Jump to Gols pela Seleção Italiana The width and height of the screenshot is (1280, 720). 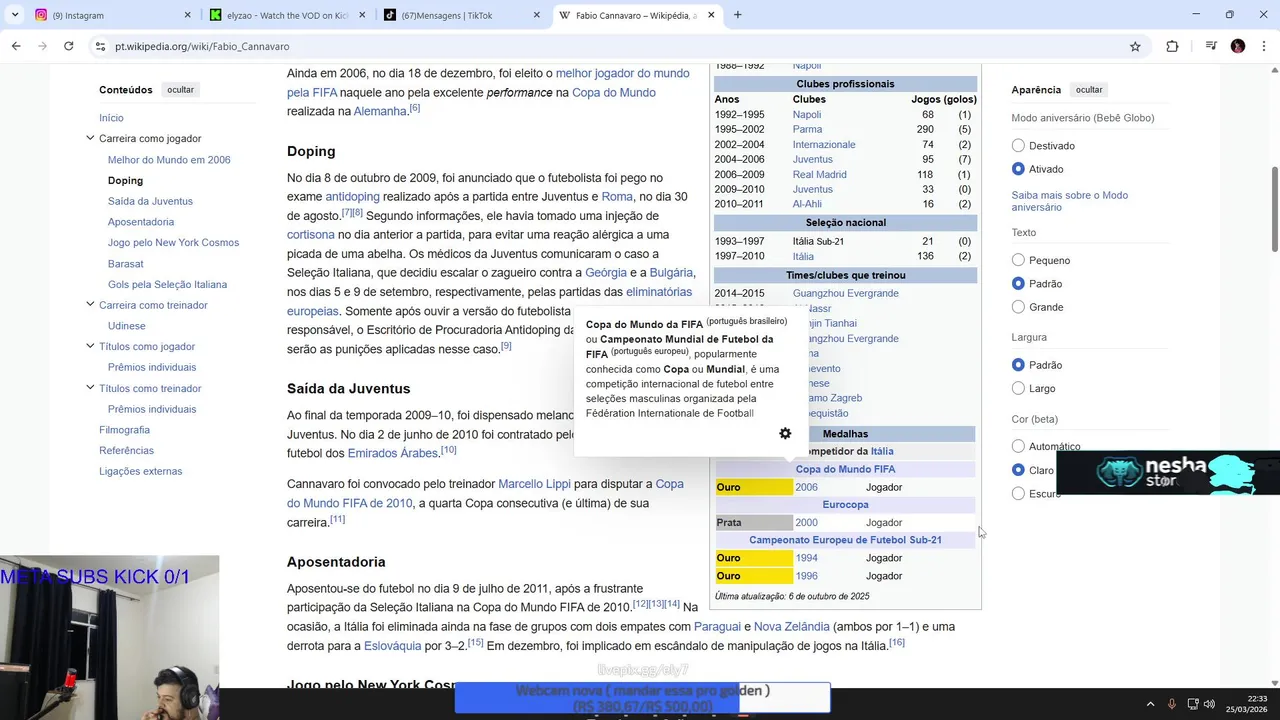click(x=167, y=284)
